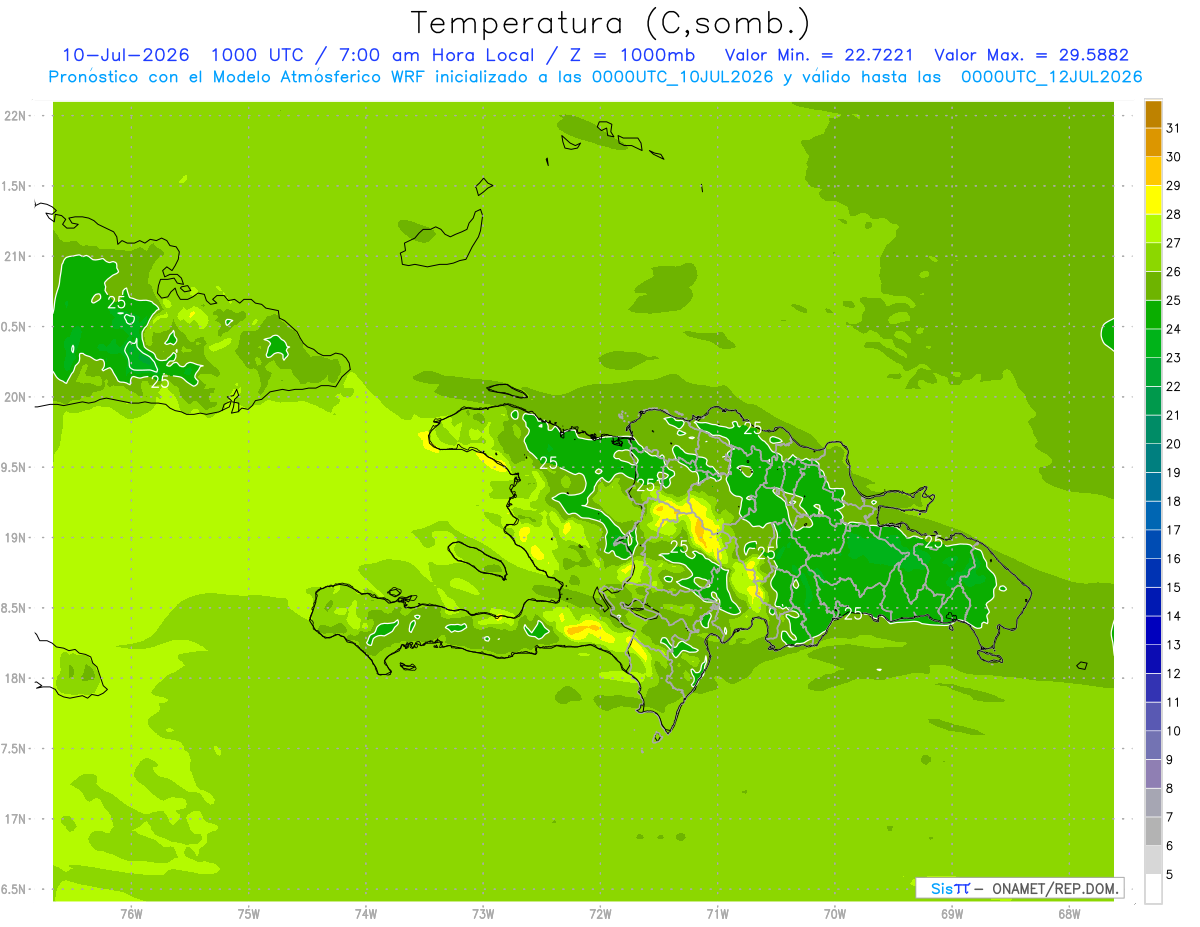
Task: Click value 15 on the color scale
Action: coord(1174,587)
